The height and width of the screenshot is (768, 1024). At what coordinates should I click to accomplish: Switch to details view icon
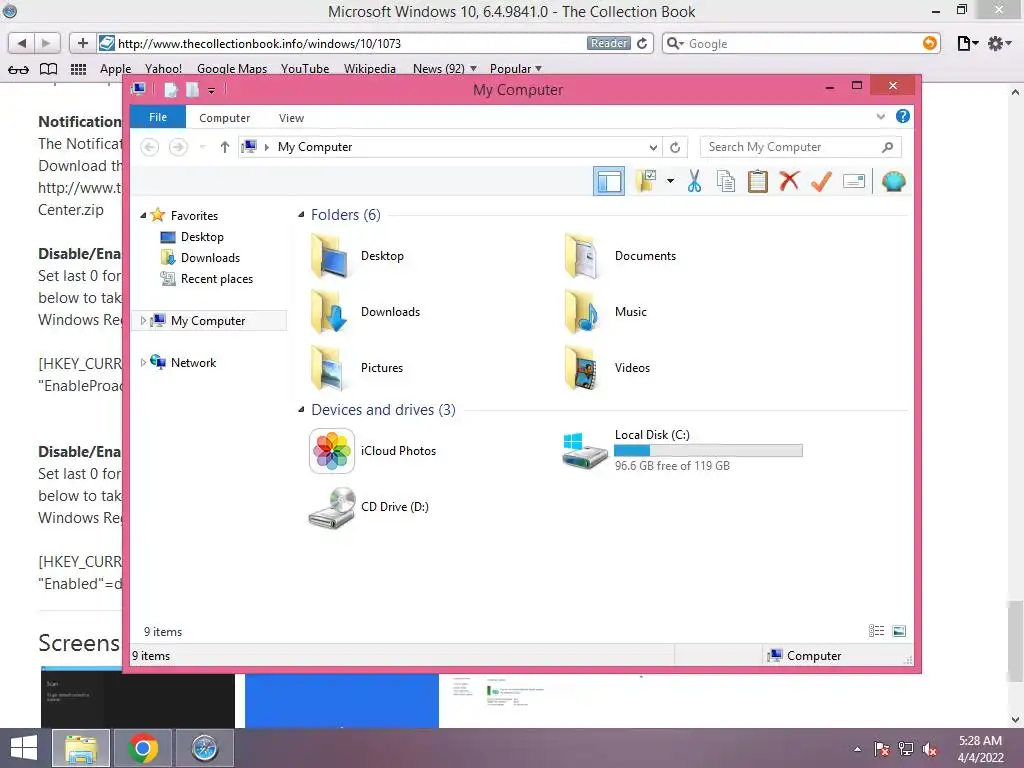876,631
